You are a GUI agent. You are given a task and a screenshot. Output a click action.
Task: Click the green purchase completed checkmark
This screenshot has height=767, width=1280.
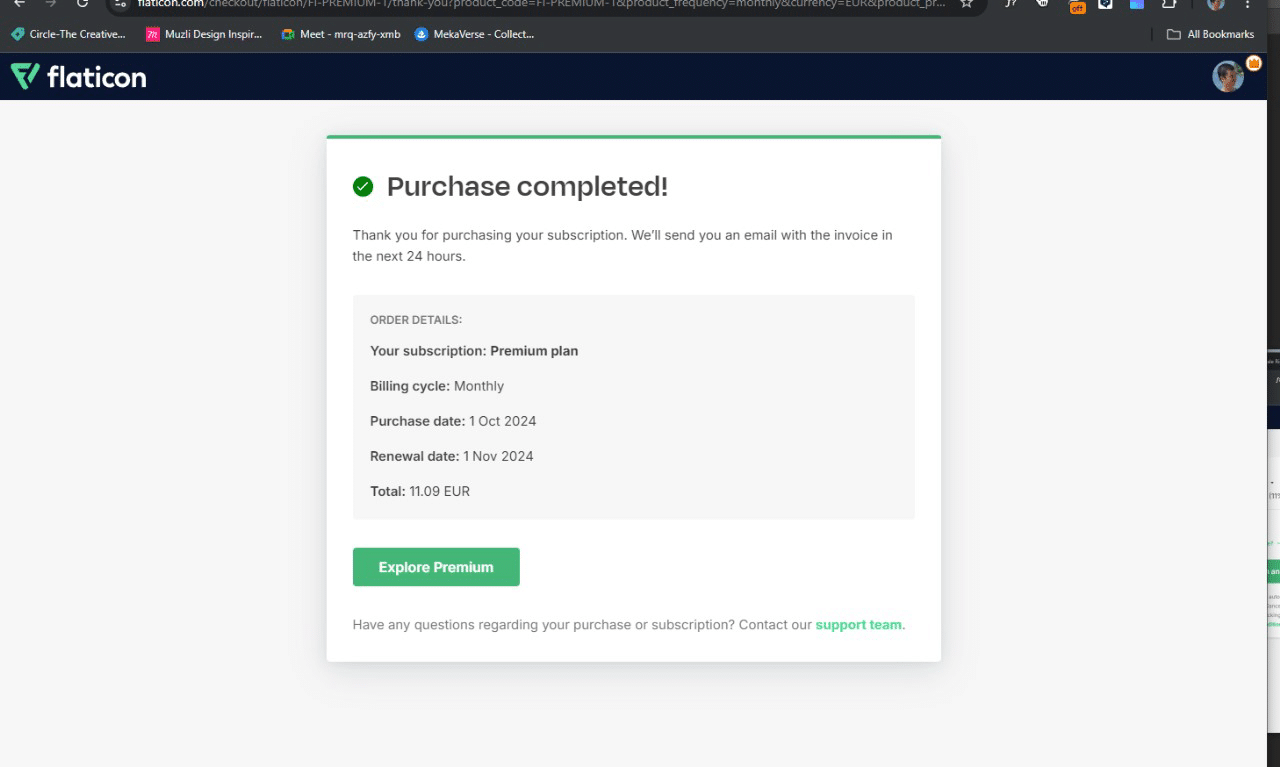[363, 186]
